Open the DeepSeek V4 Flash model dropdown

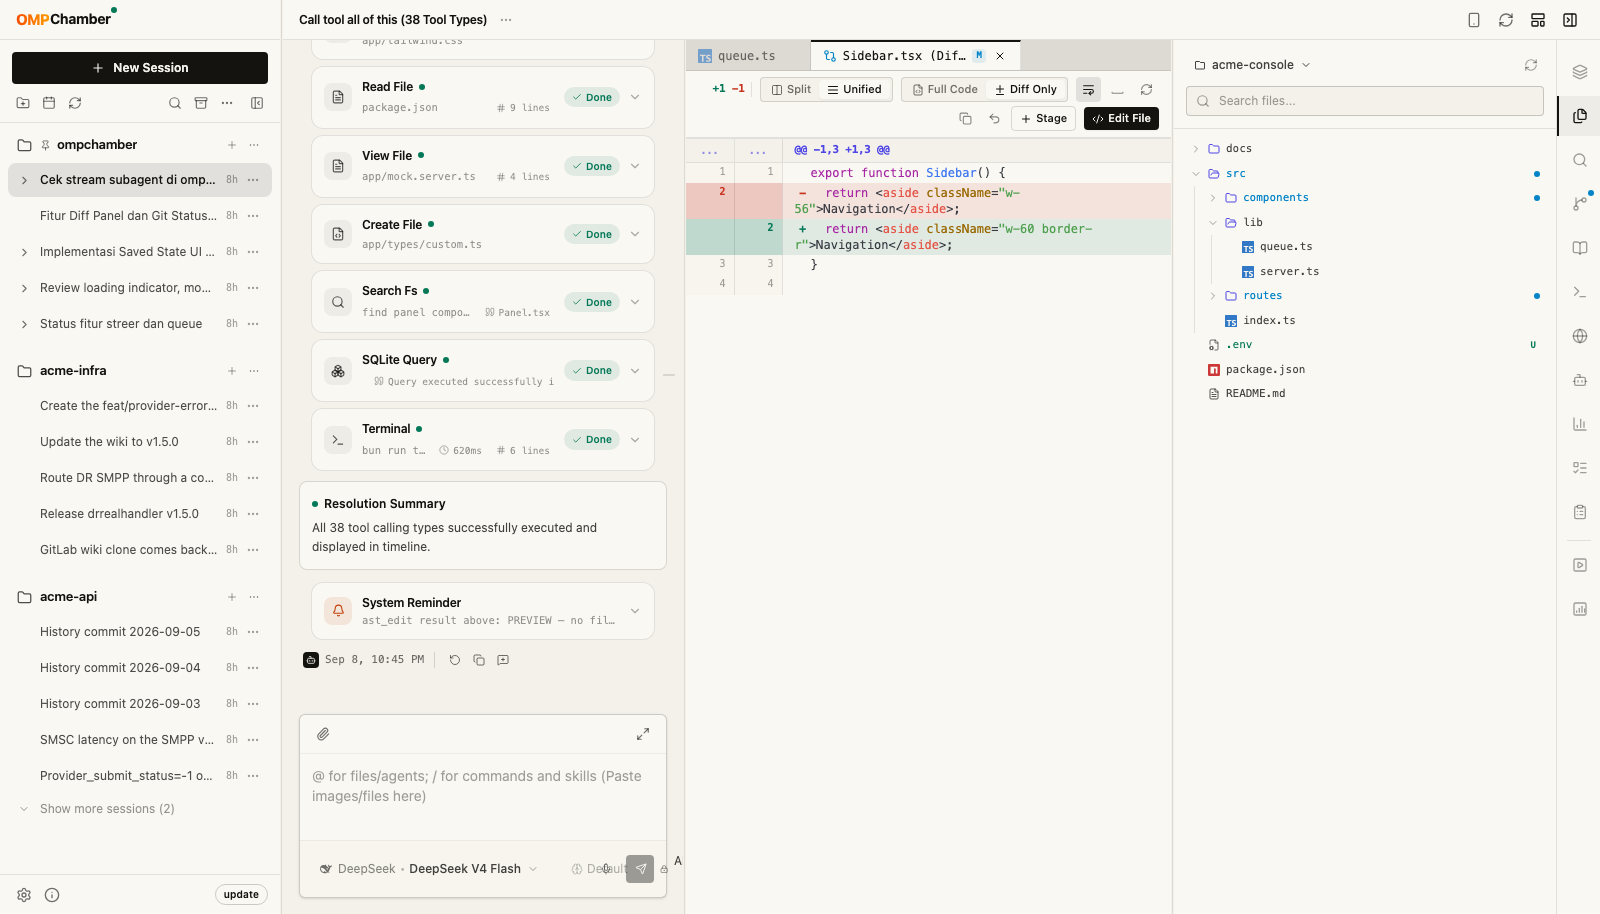(428, 869)
